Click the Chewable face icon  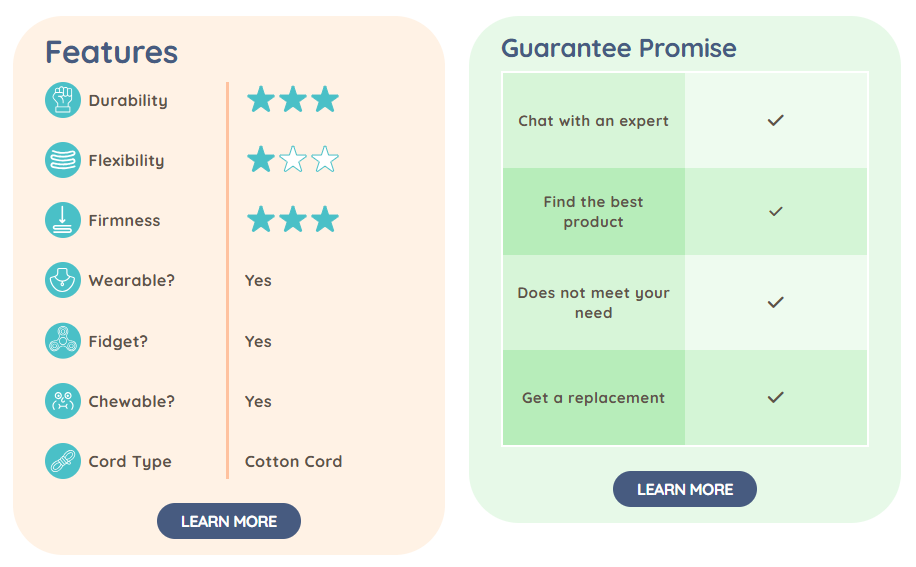(63, 401)
